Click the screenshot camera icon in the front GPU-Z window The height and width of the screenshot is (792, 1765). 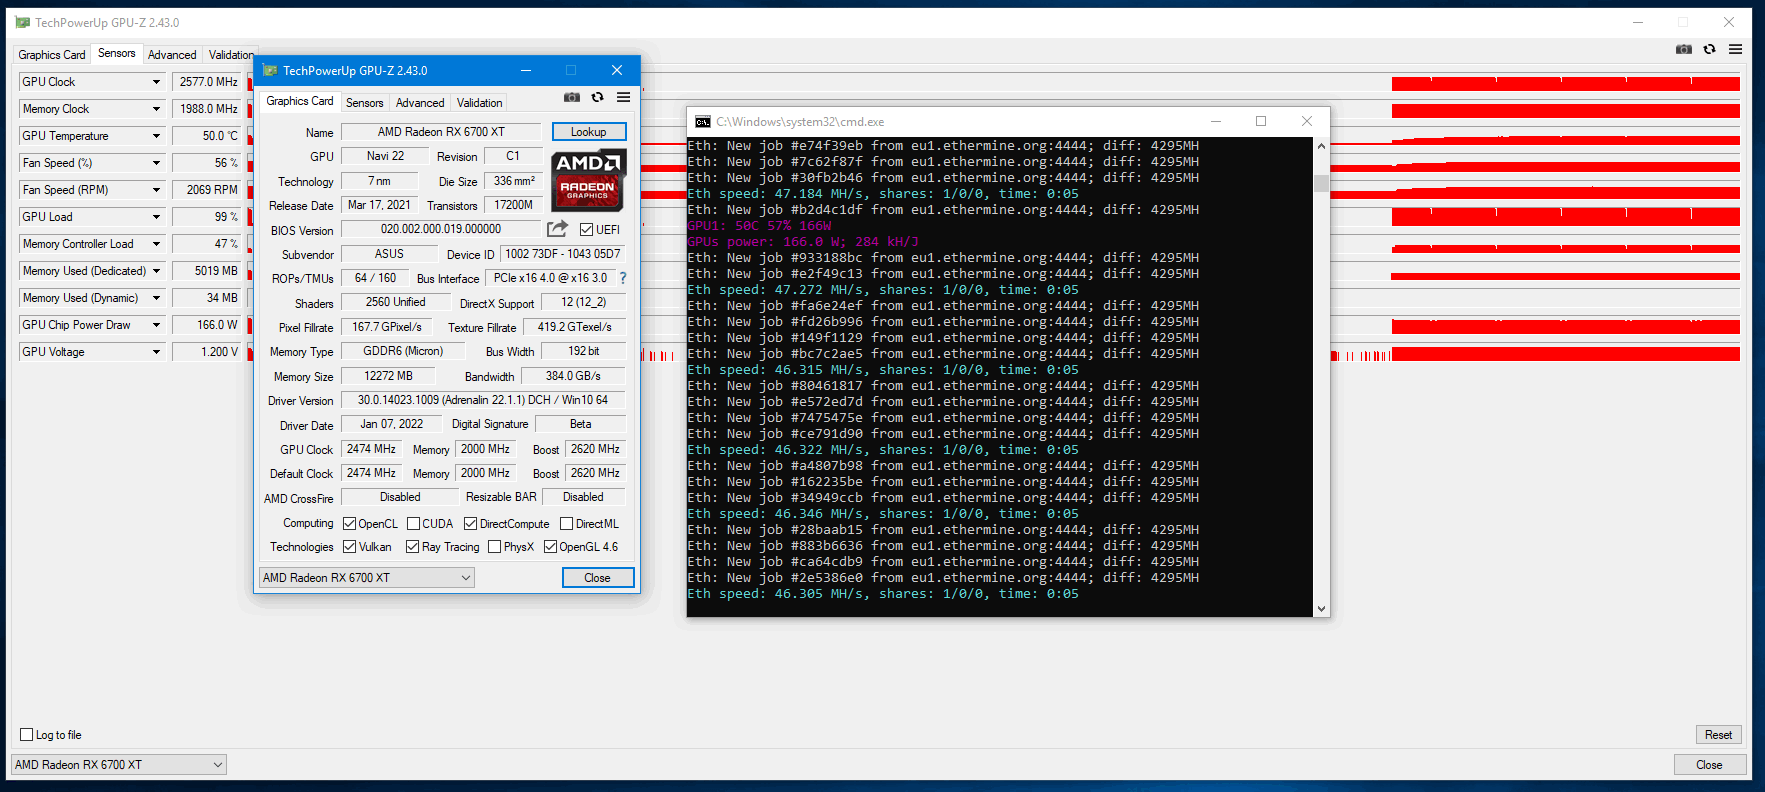572,97
